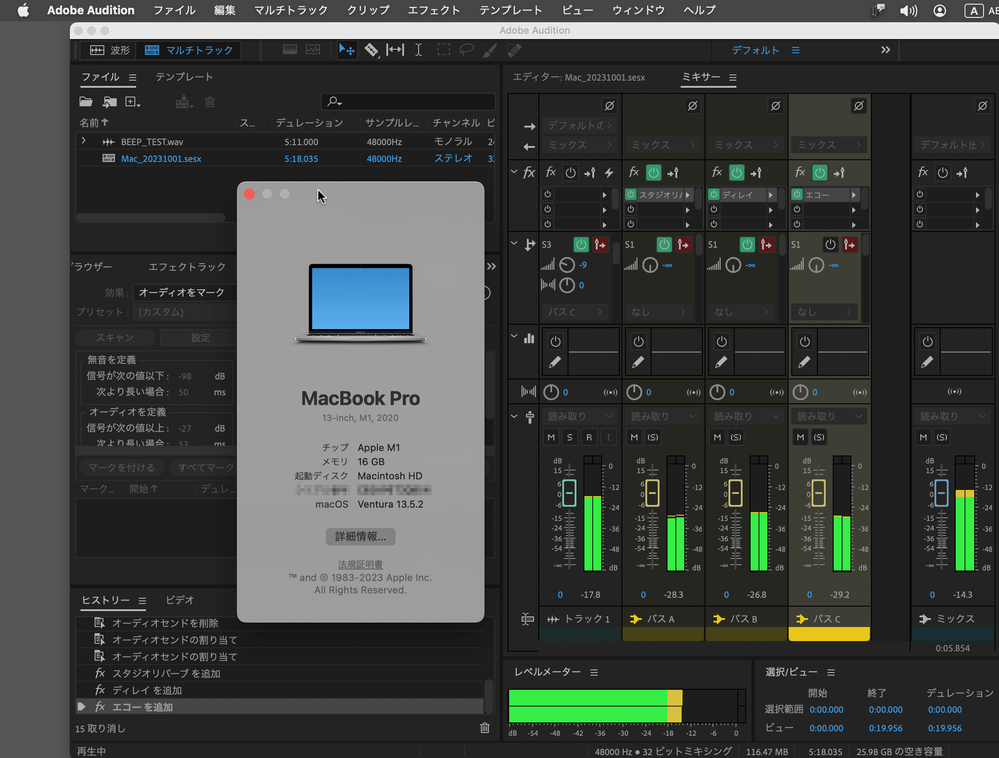The height and width of the screenshot is (758, 999).
Task: Select the Time Selection tool
Action: point(418,50)
